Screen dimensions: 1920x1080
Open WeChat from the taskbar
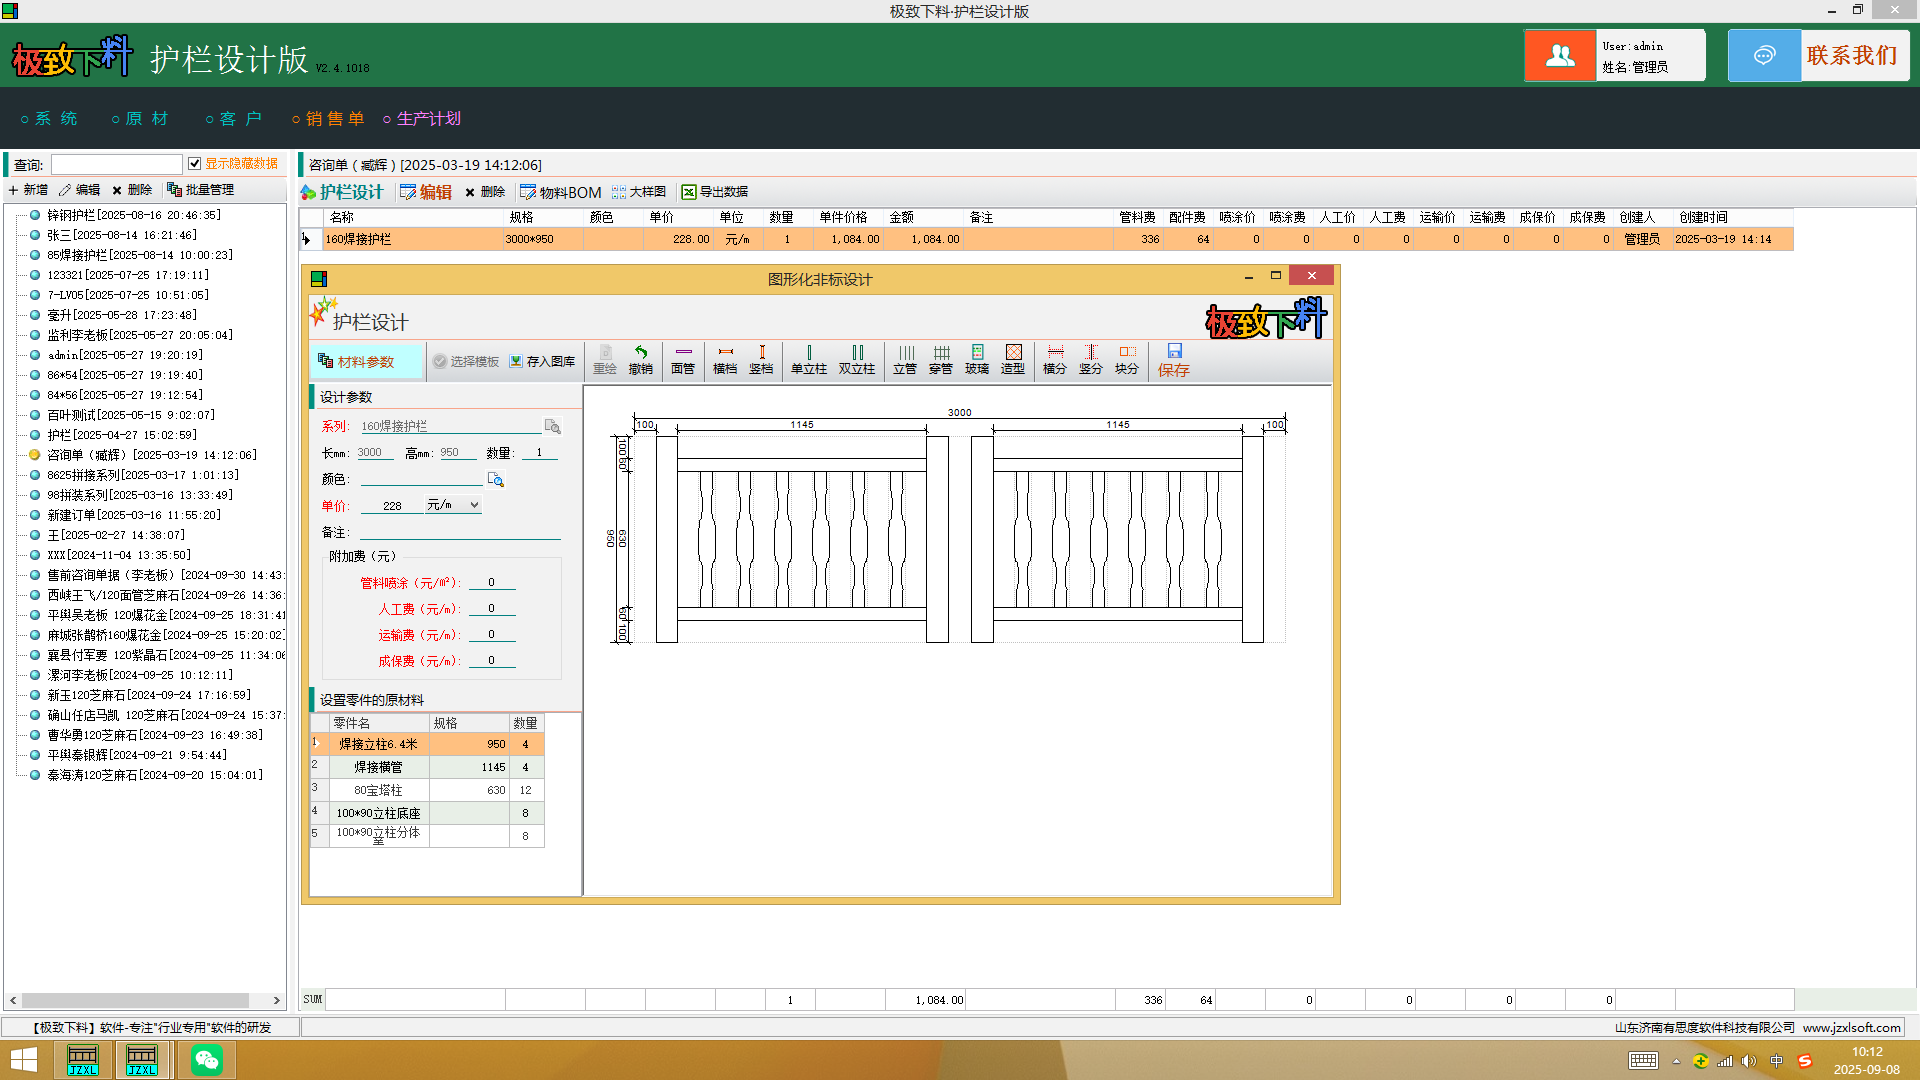pyautogui.click(x=207, y=1060)
